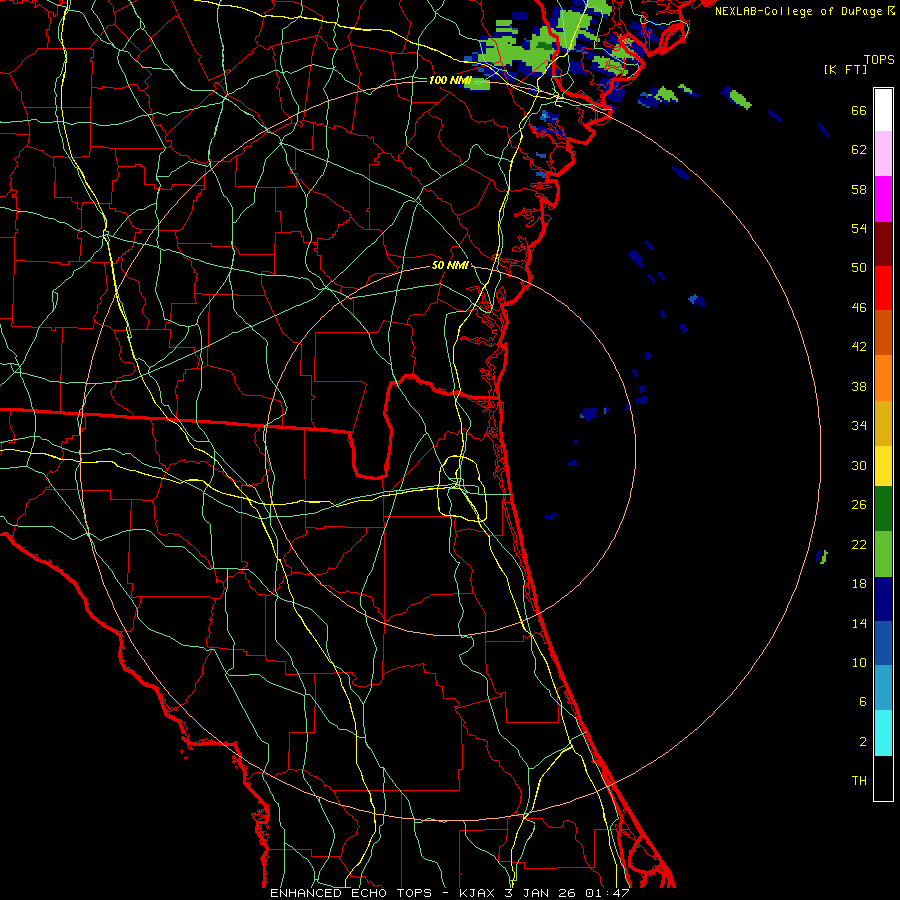Click the 01:47 timestamp text
This screenshot has height=900, width=900.
click(607, 893)
